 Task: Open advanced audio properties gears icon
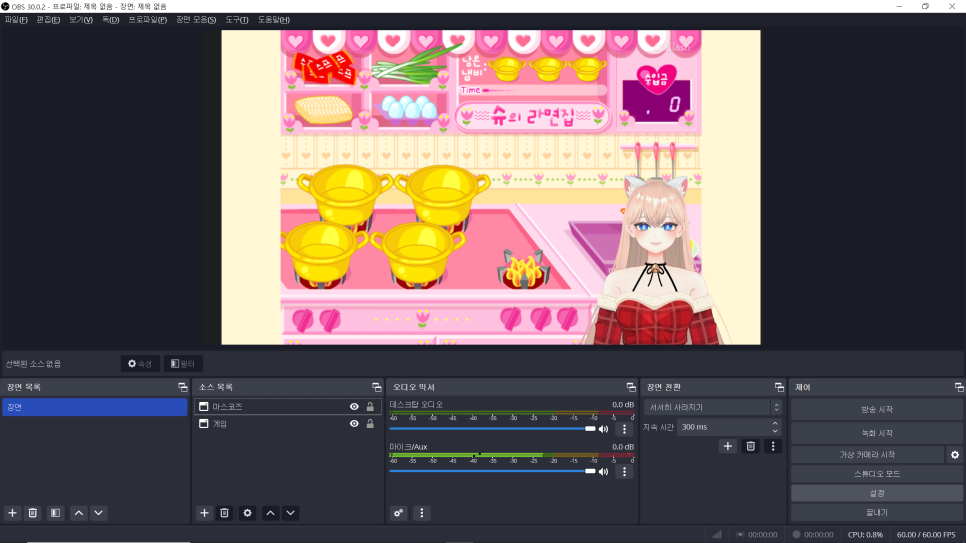click(x=399, y=513)
